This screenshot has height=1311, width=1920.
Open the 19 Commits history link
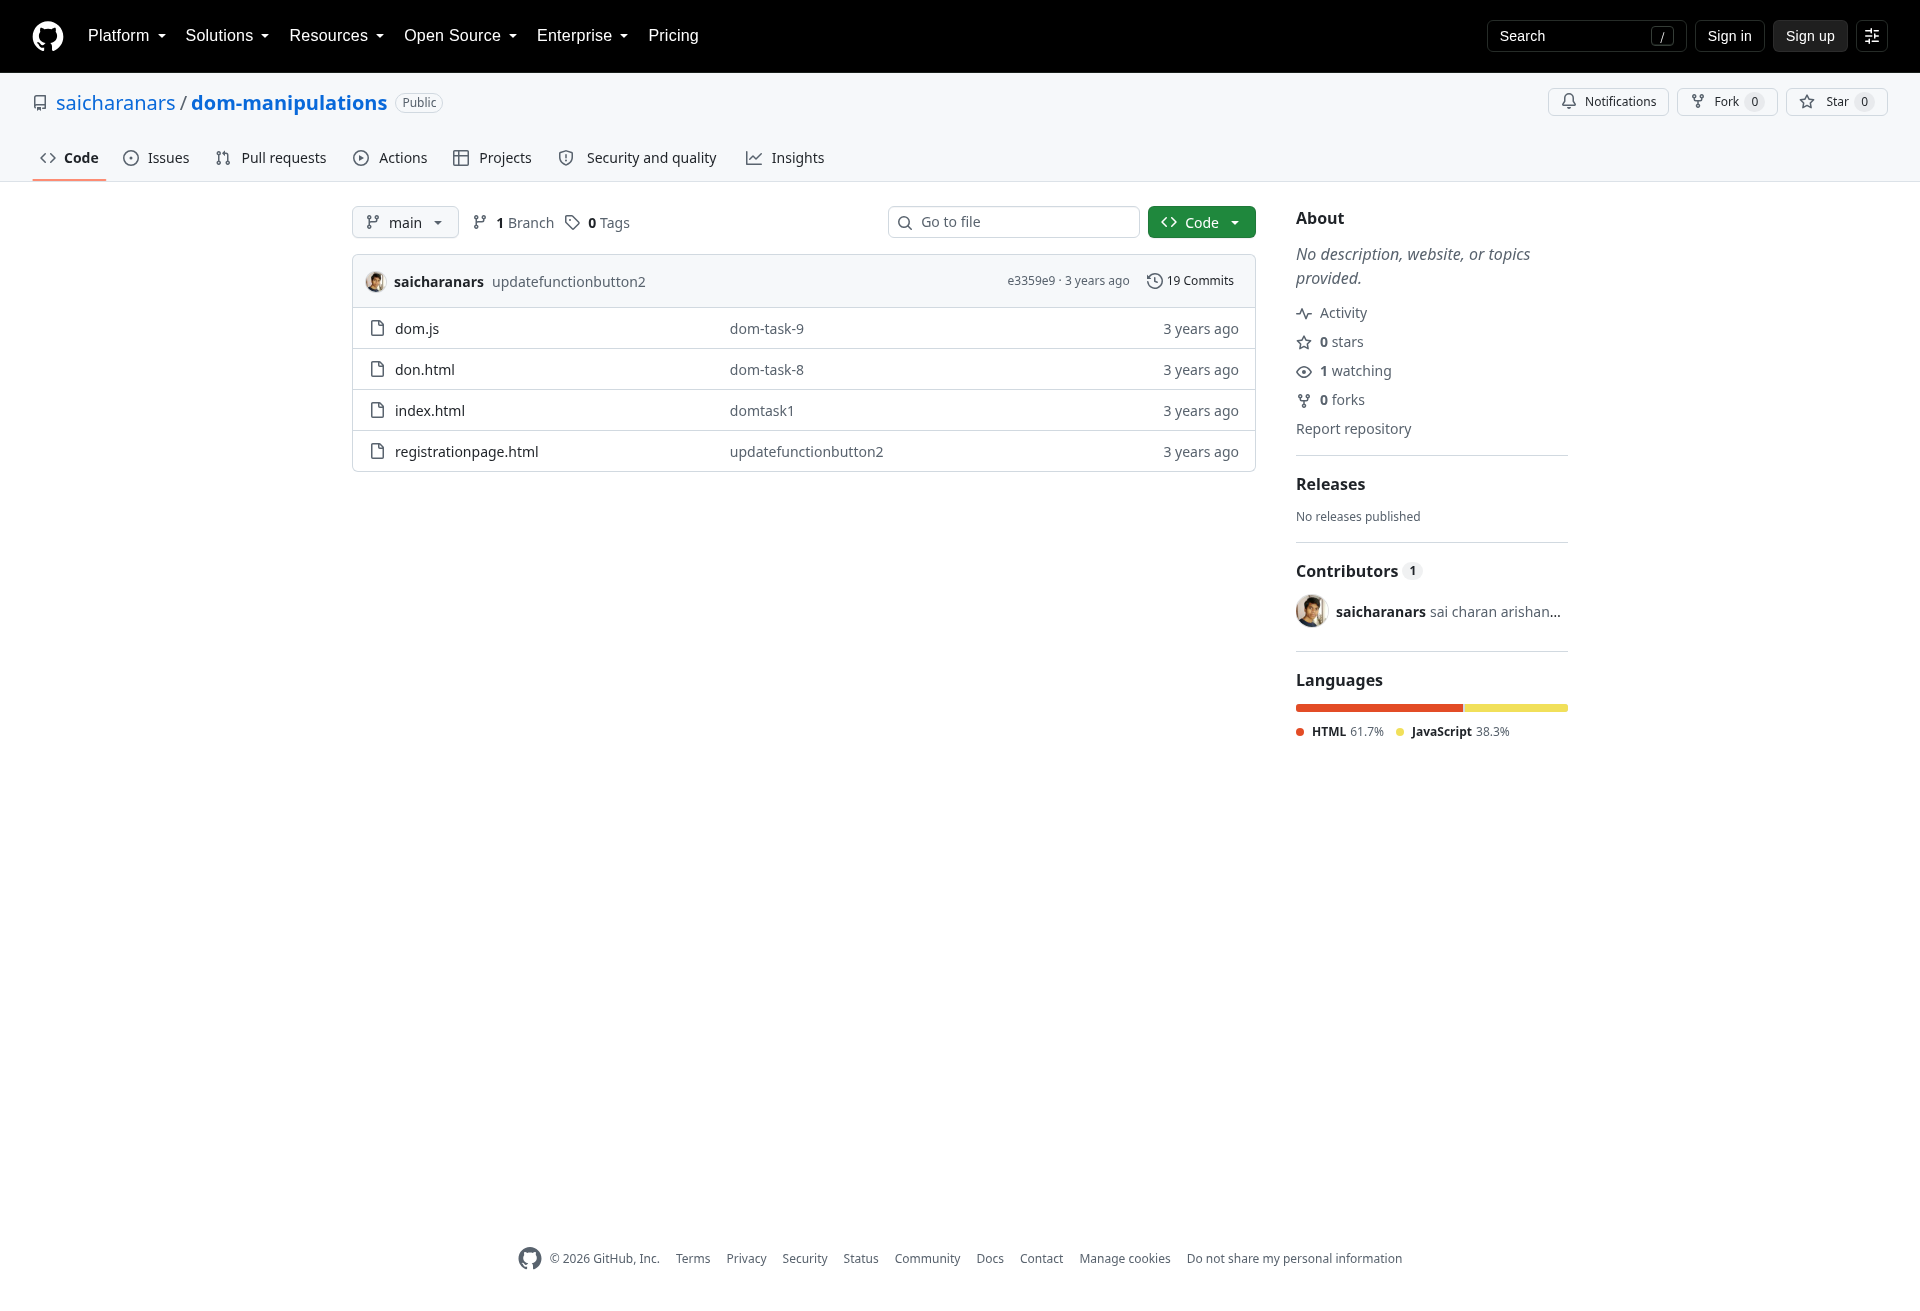(x=1190, y=281)
